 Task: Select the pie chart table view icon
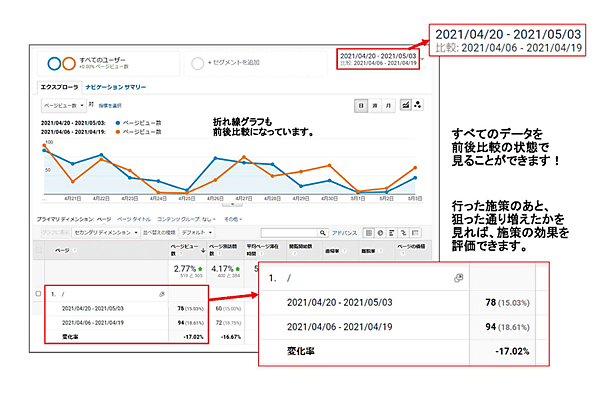point(378,231)
